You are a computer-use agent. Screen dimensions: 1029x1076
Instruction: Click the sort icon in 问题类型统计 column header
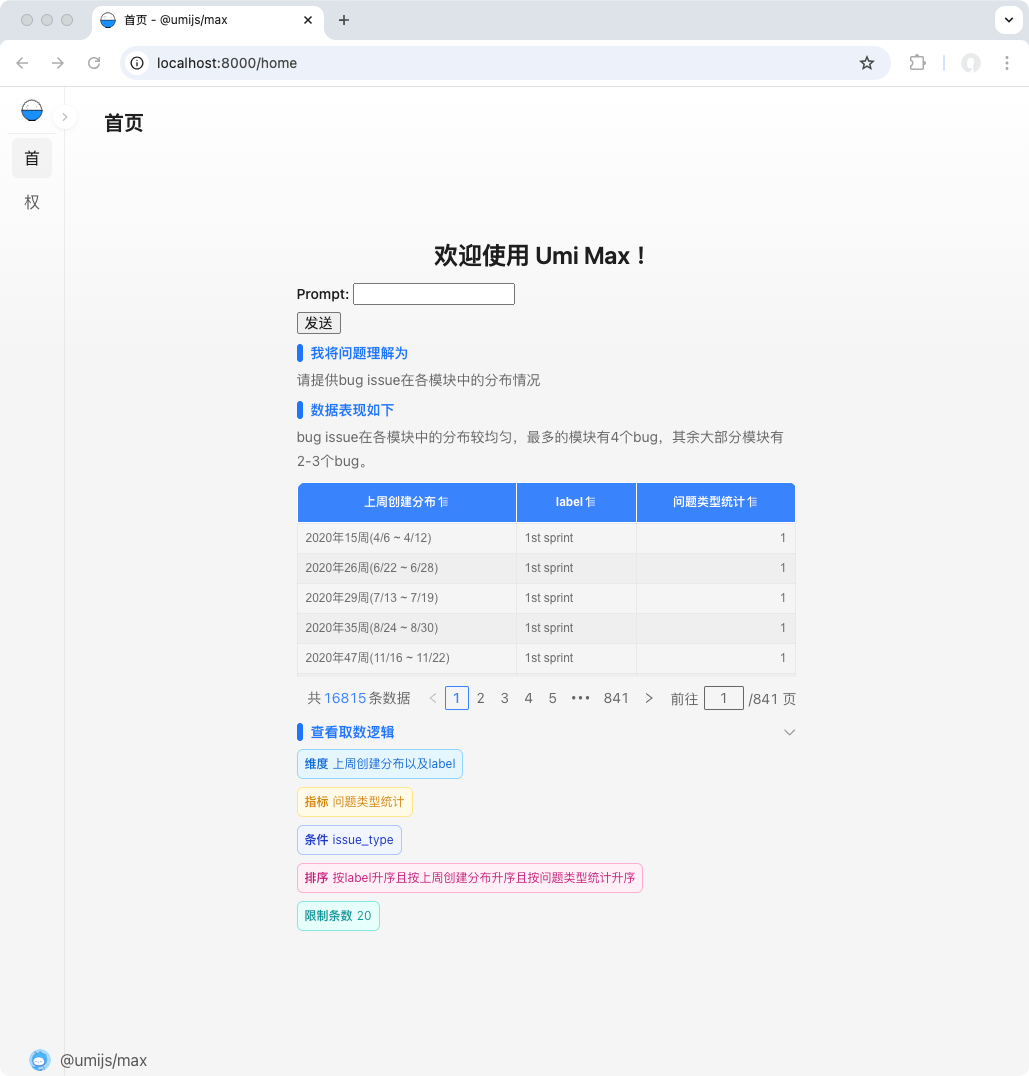point(752,502)
